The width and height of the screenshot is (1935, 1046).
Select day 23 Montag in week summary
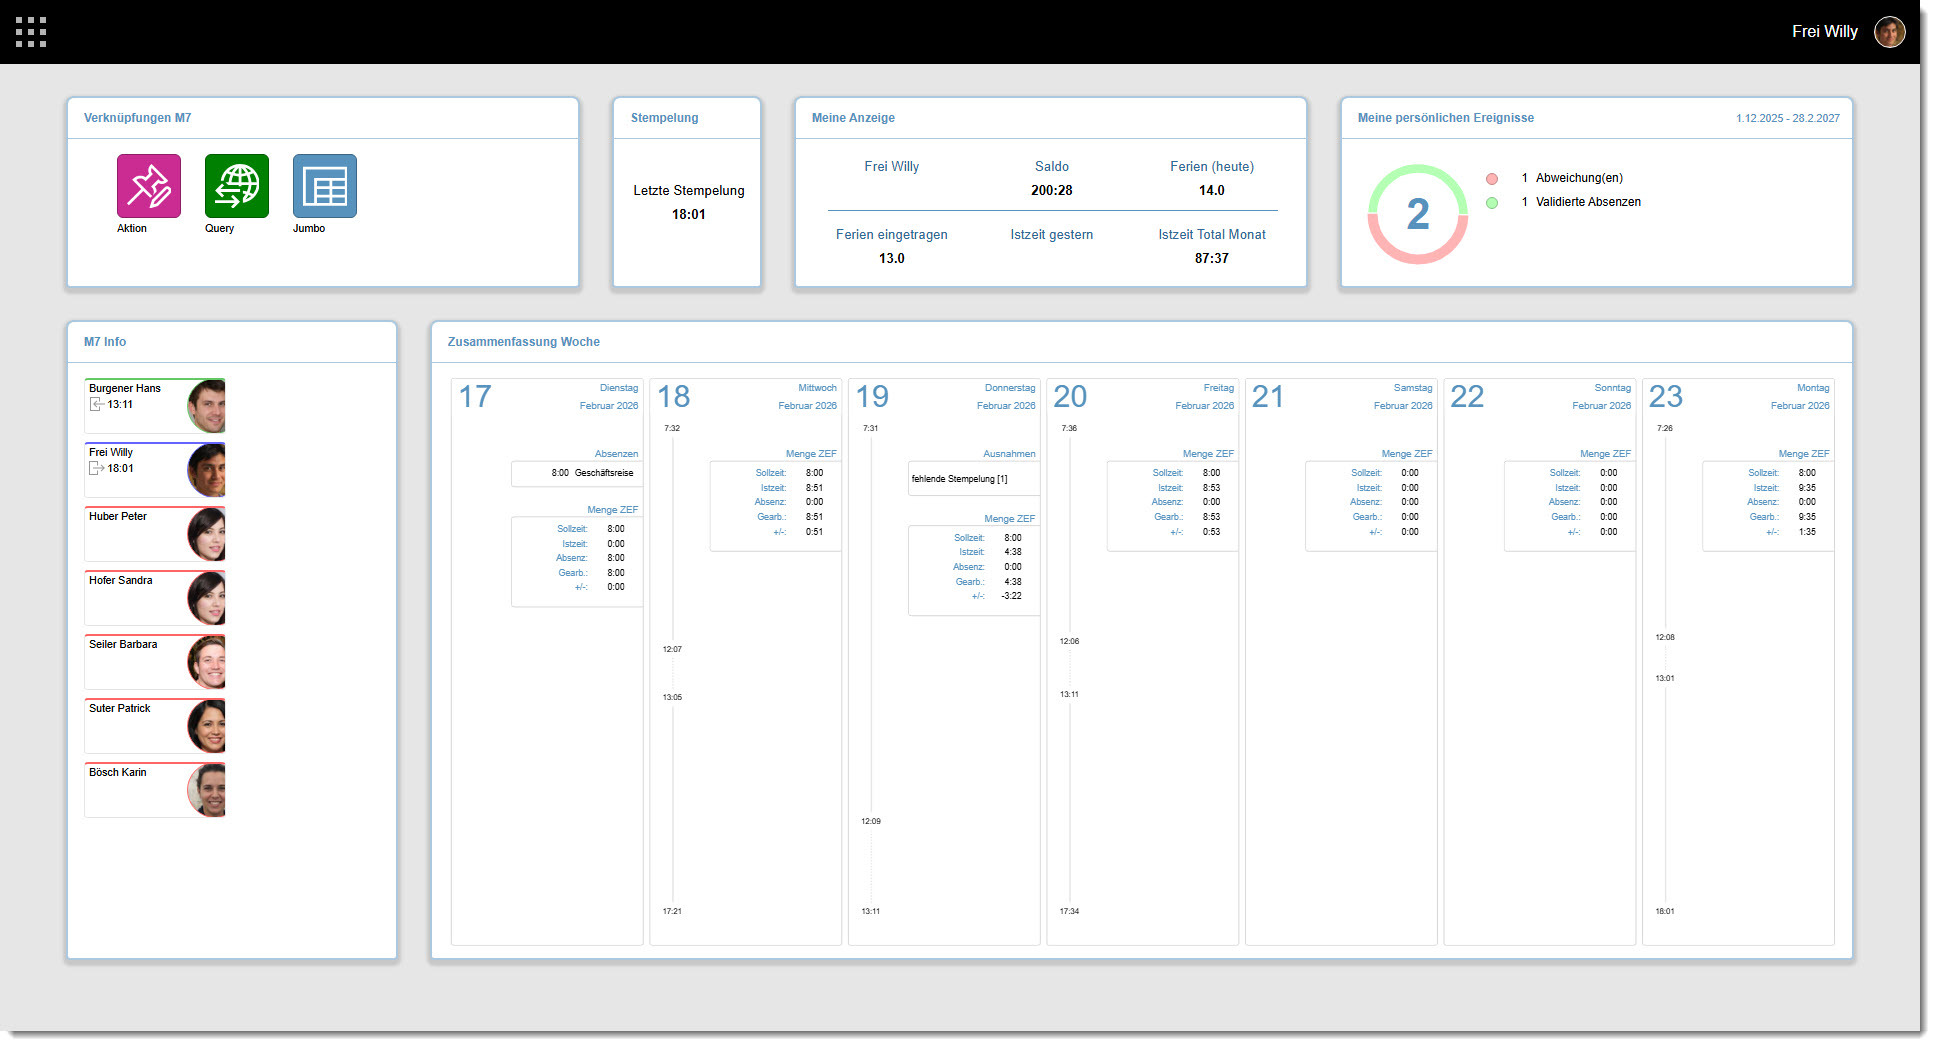click(x=1666, y=397)
